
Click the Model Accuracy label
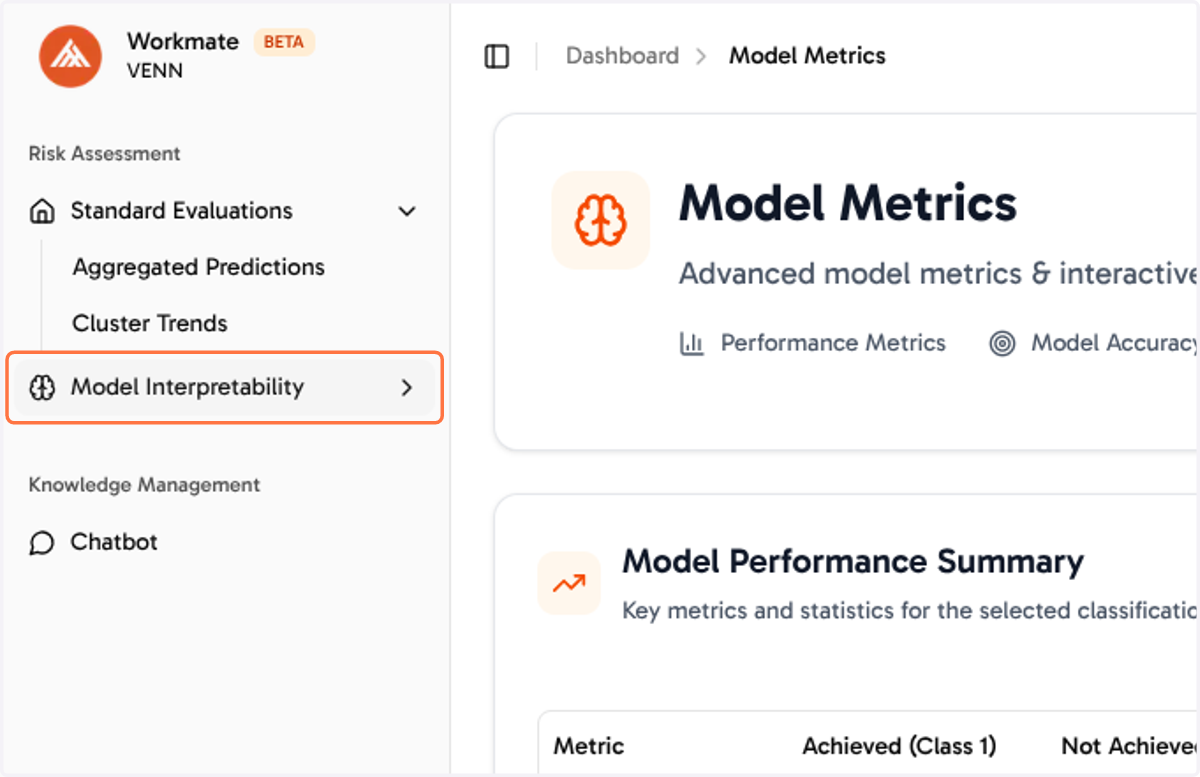1114,343
